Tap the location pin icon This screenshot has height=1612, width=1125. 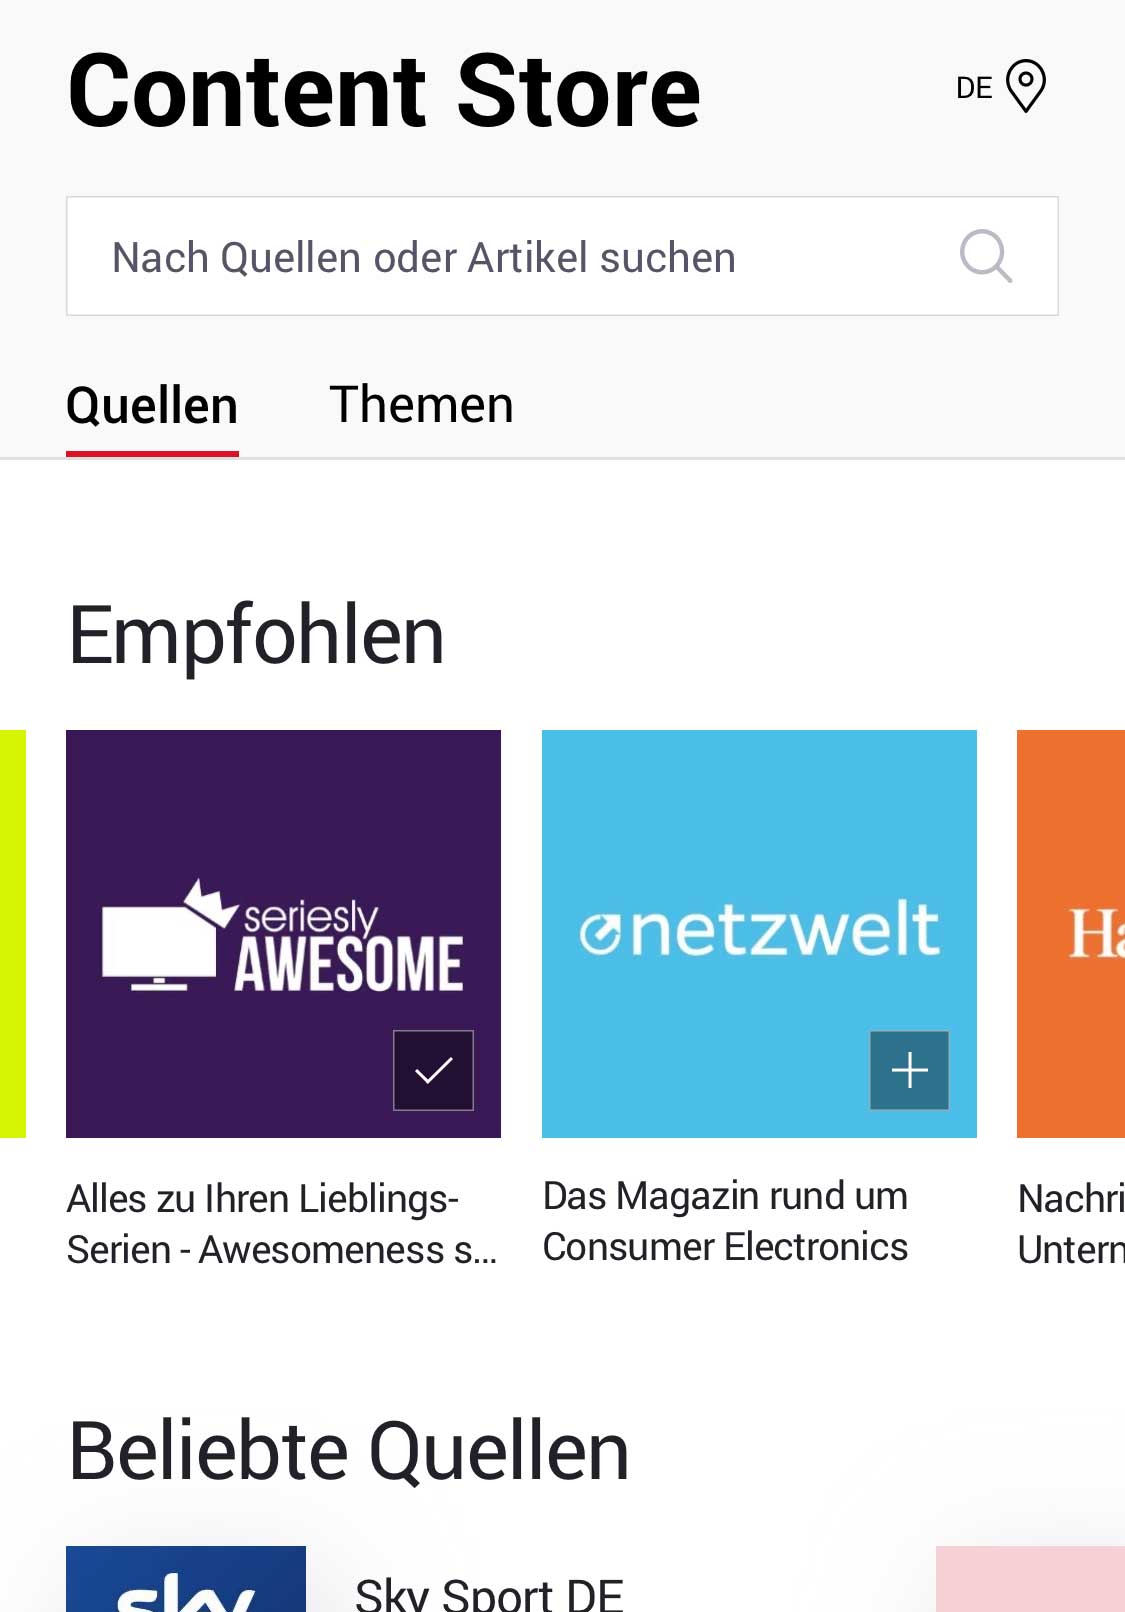1025,86
